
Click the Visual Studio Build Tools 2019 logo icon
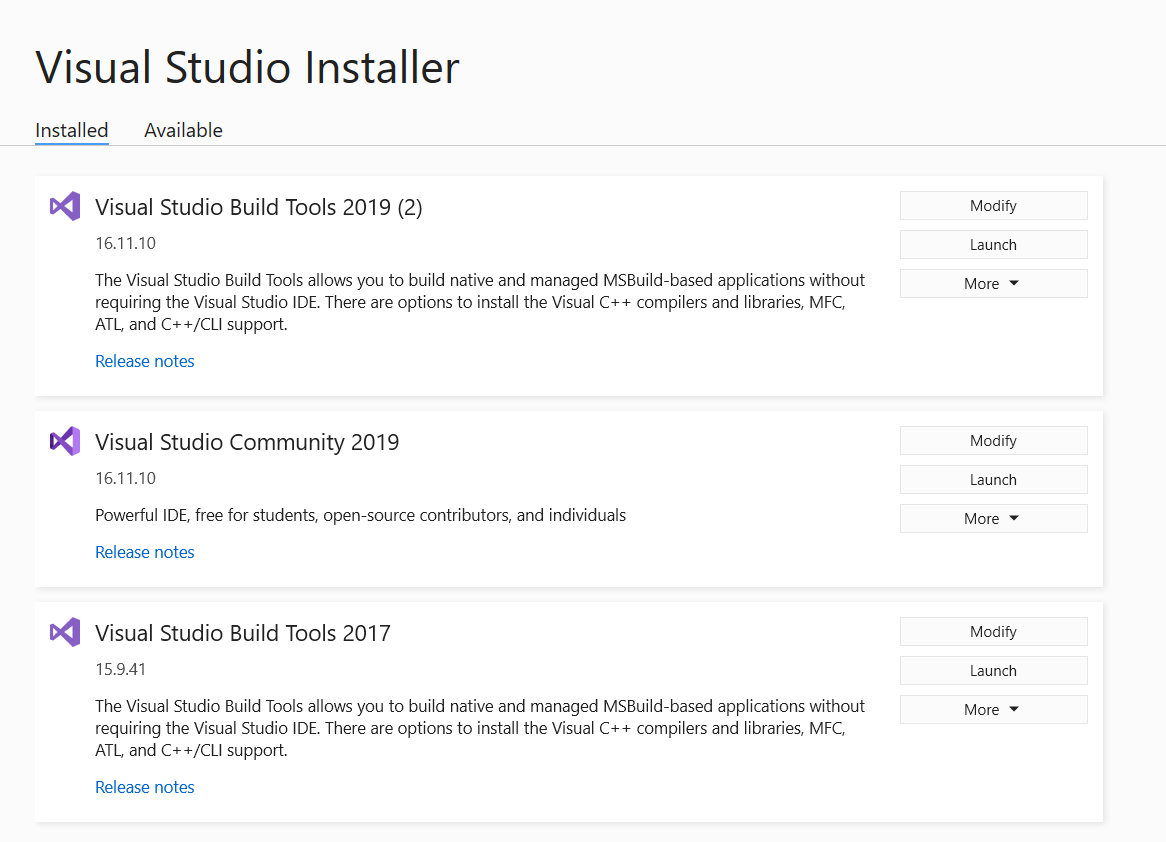pyautogui.click(x=65, y=207)
